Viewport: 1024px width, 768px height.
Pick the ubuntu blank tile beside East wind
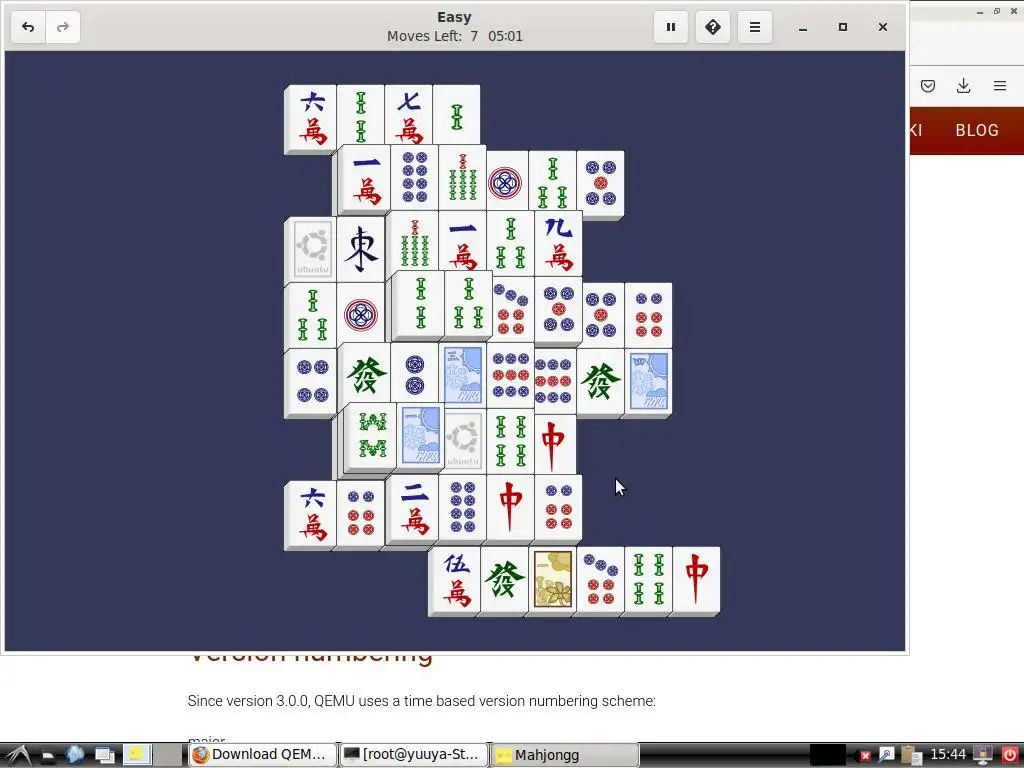tap(312, 248)
